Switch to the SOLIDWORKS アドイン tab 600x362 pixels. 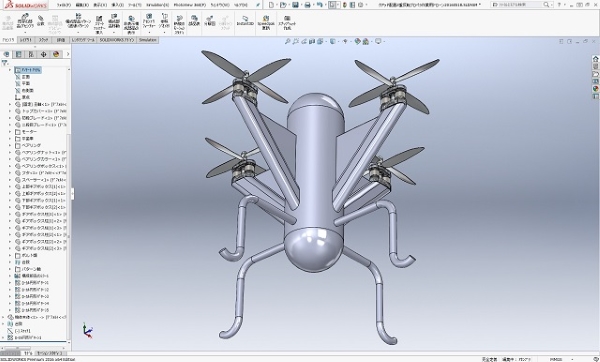pos(117,40)
